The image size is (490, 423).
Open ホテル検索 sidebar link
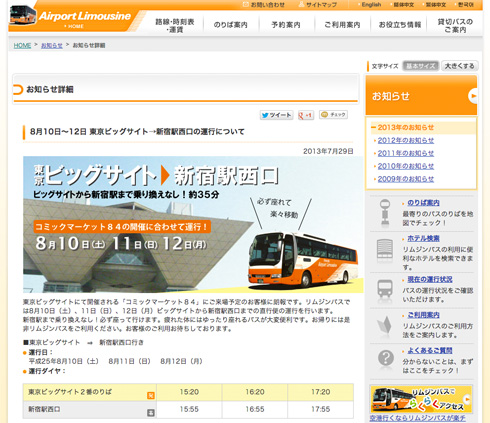point(423,238)
